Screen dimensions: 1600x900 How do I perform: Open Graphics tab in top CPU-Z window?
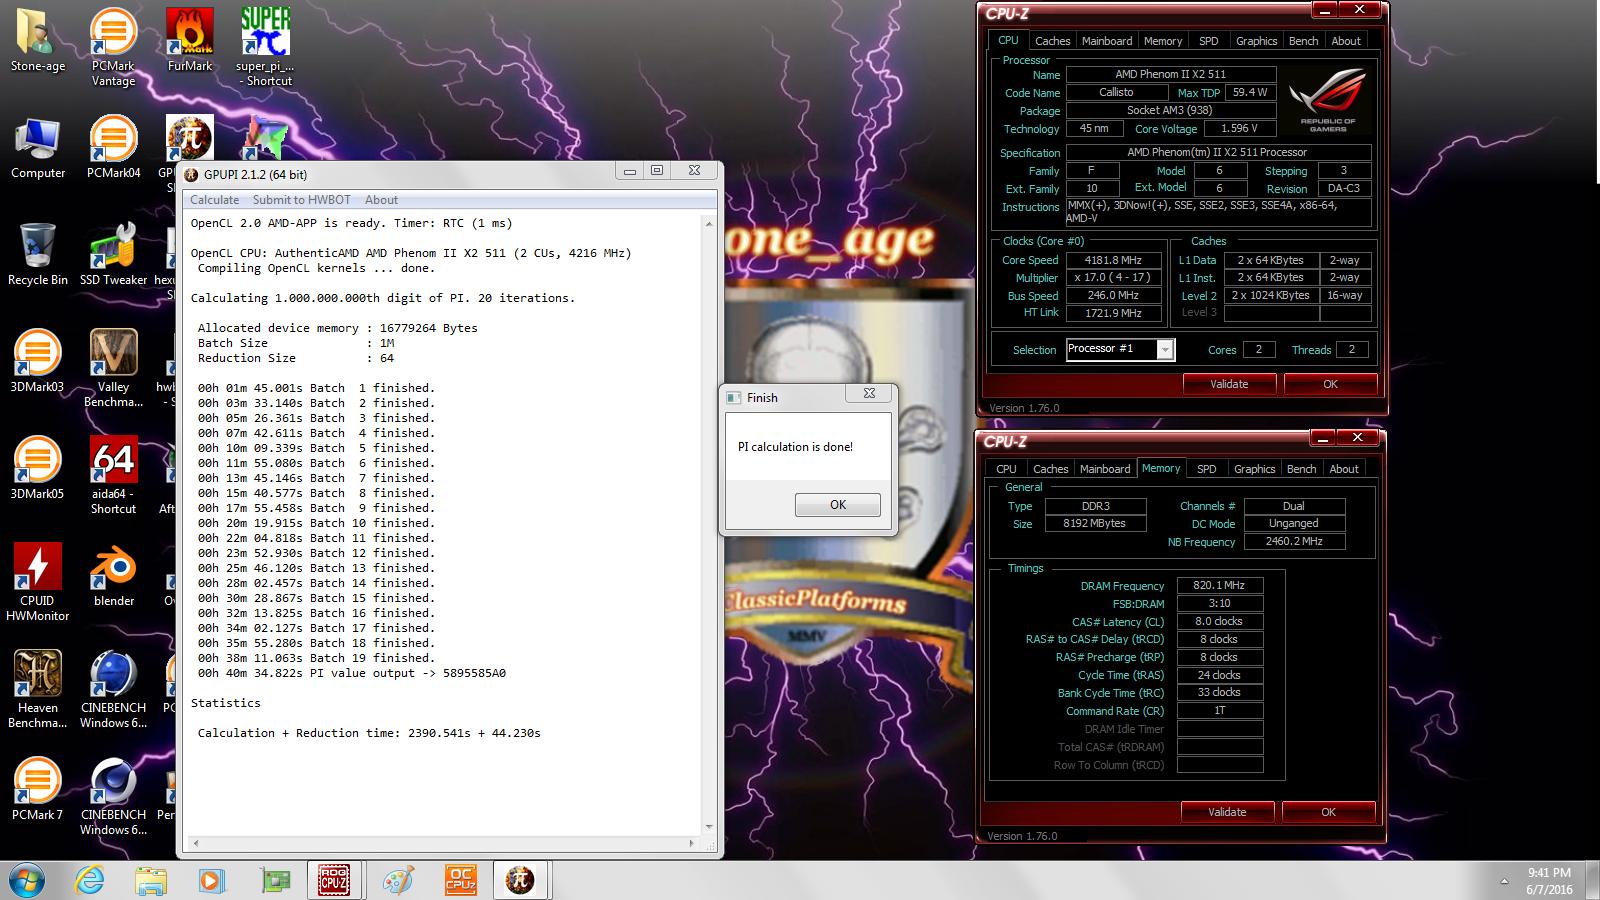pos(1256,41)
